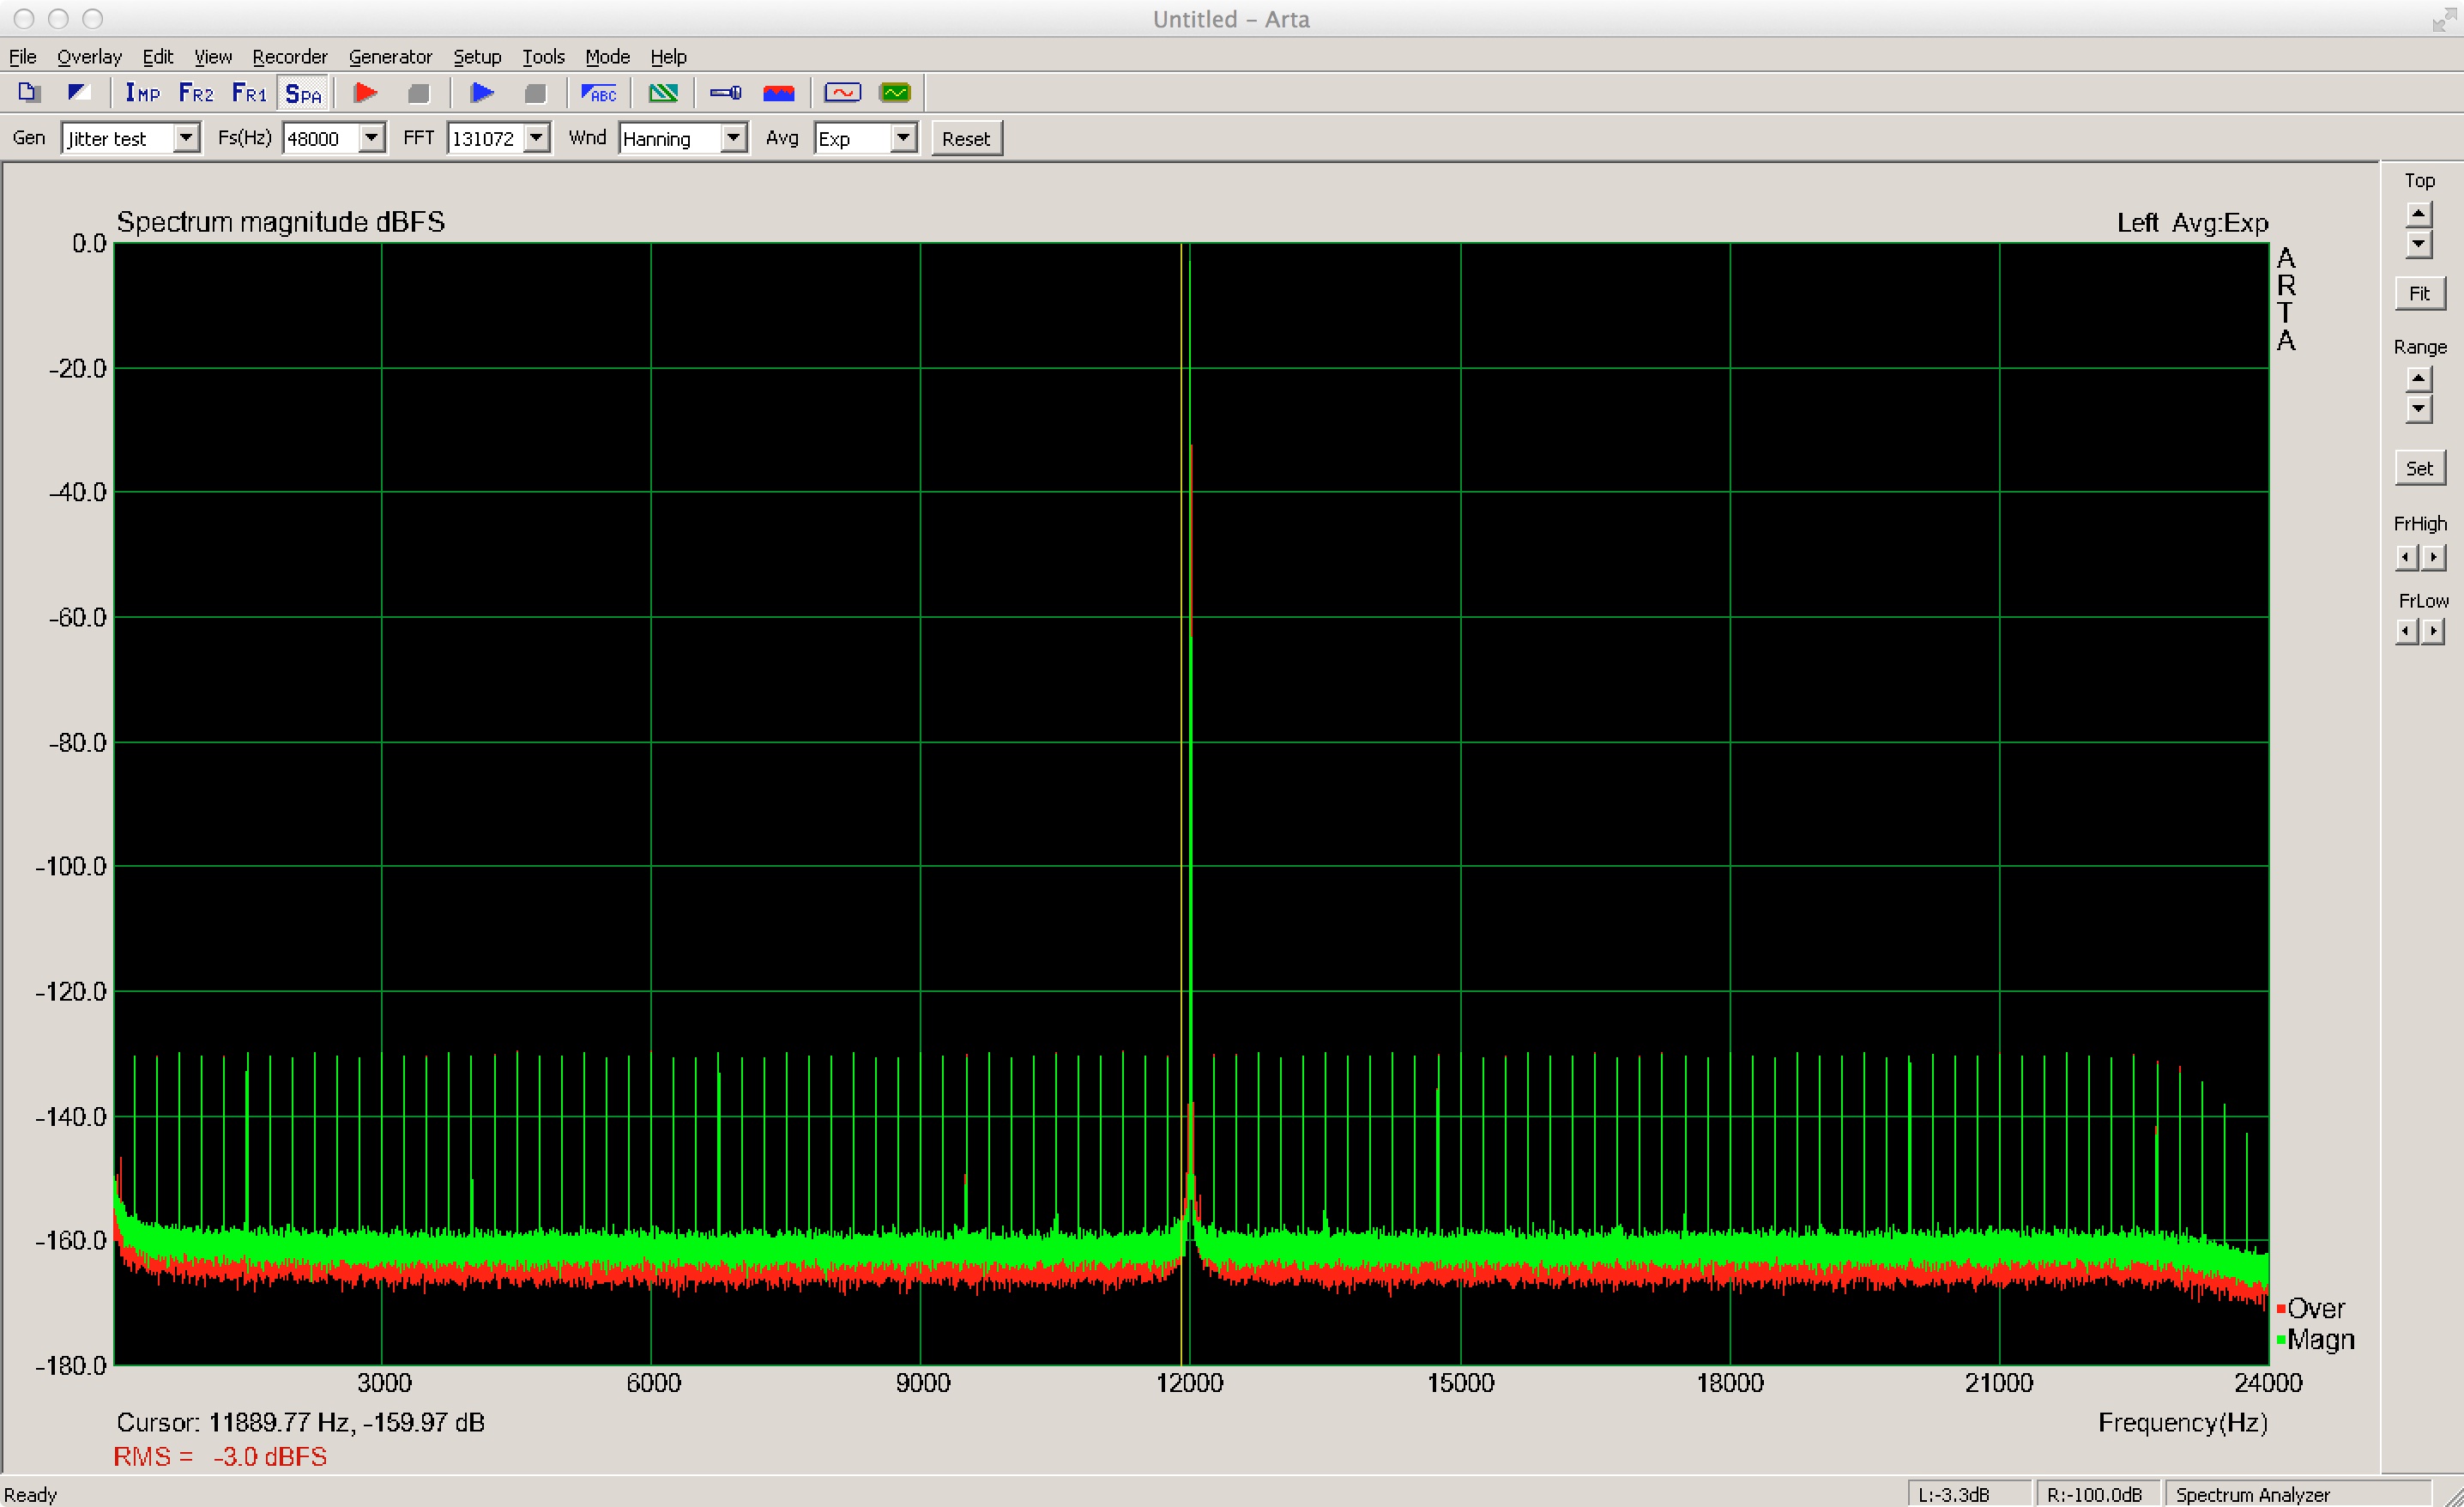Open the Gen Jitter test dropdown

186,138
